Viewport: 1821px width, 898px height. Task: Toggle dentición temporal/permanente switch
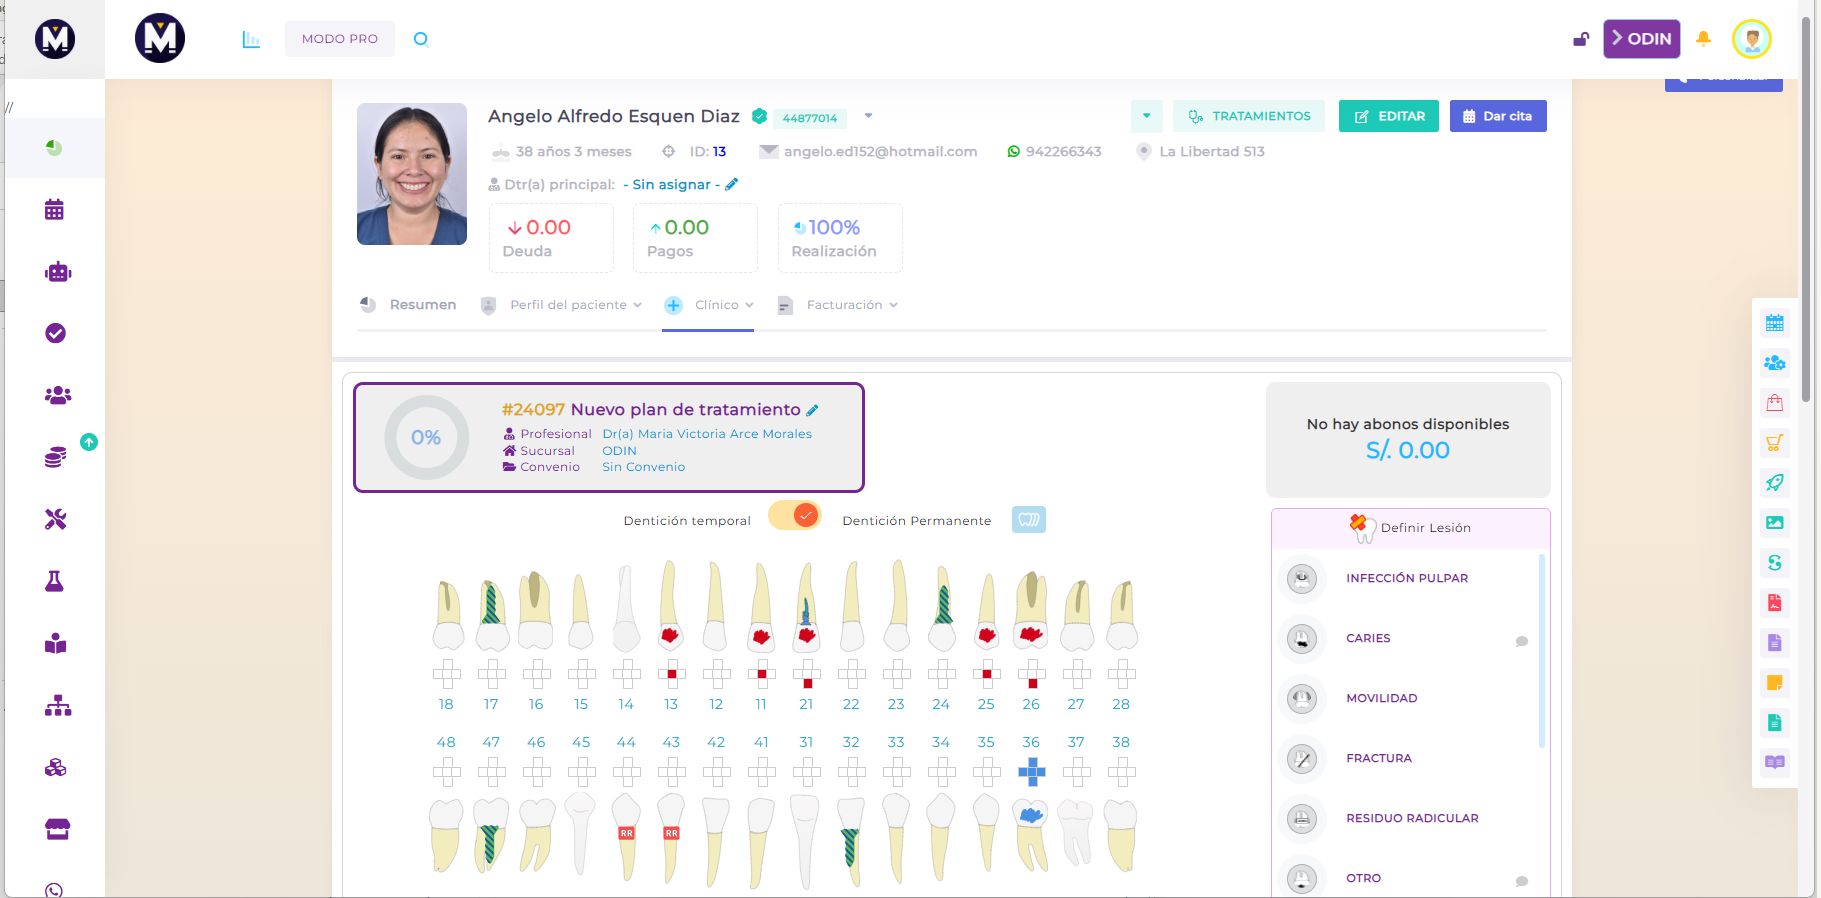(x=795, y=516)
